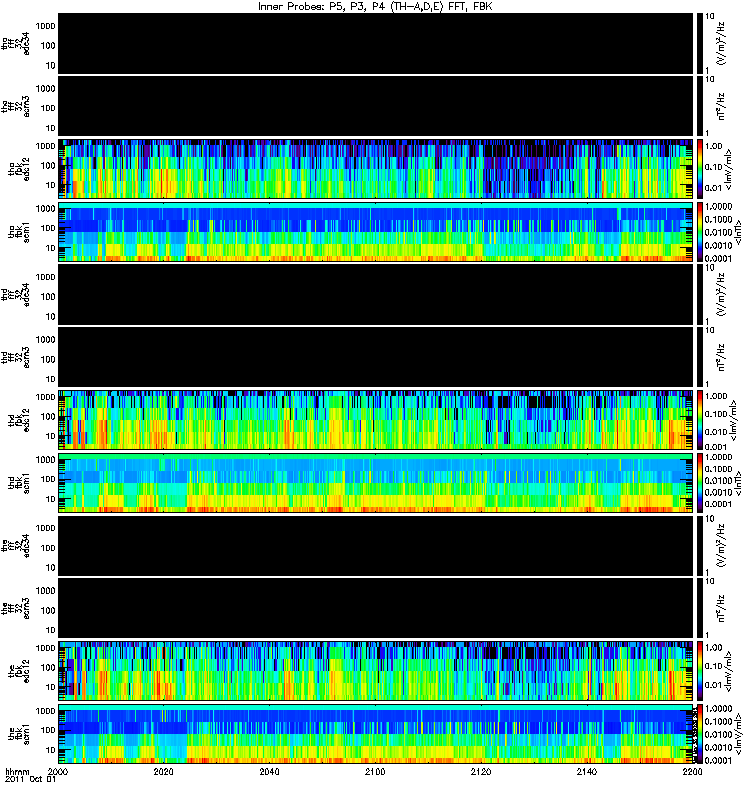Click the (V/m)²/Hz unit label of top panel
The height and width of the screenshot is (800, 750).
pyautogui.click(x=721, y=43)
